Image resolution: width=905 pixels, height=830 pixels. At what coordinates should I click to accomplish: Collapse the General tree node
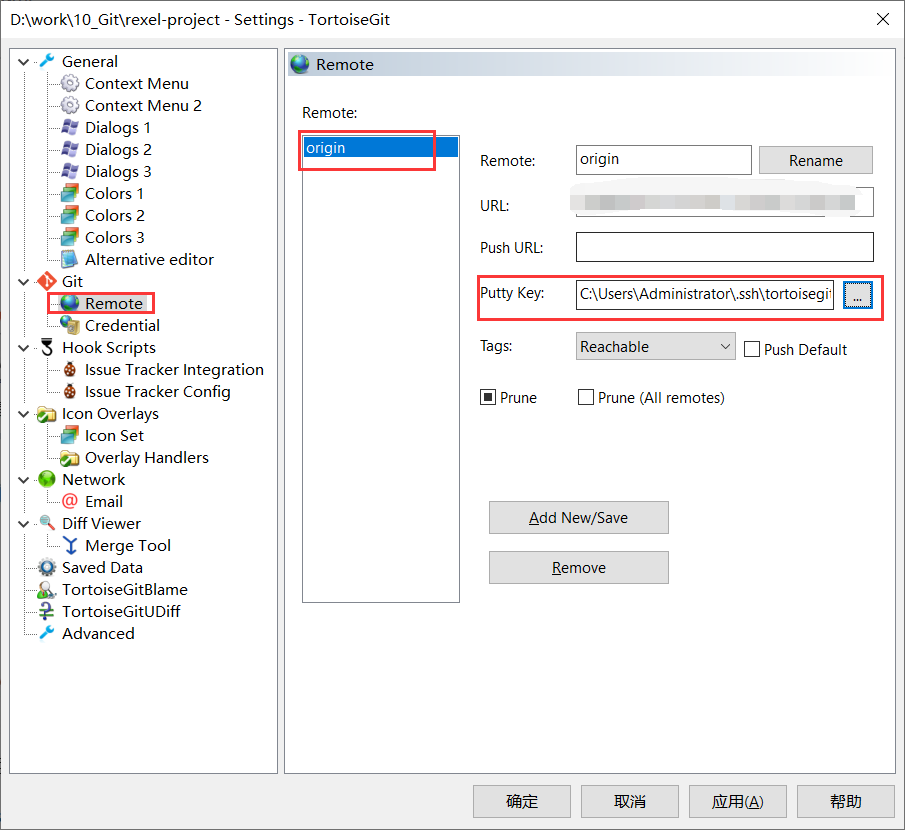(x=24, y=61)
